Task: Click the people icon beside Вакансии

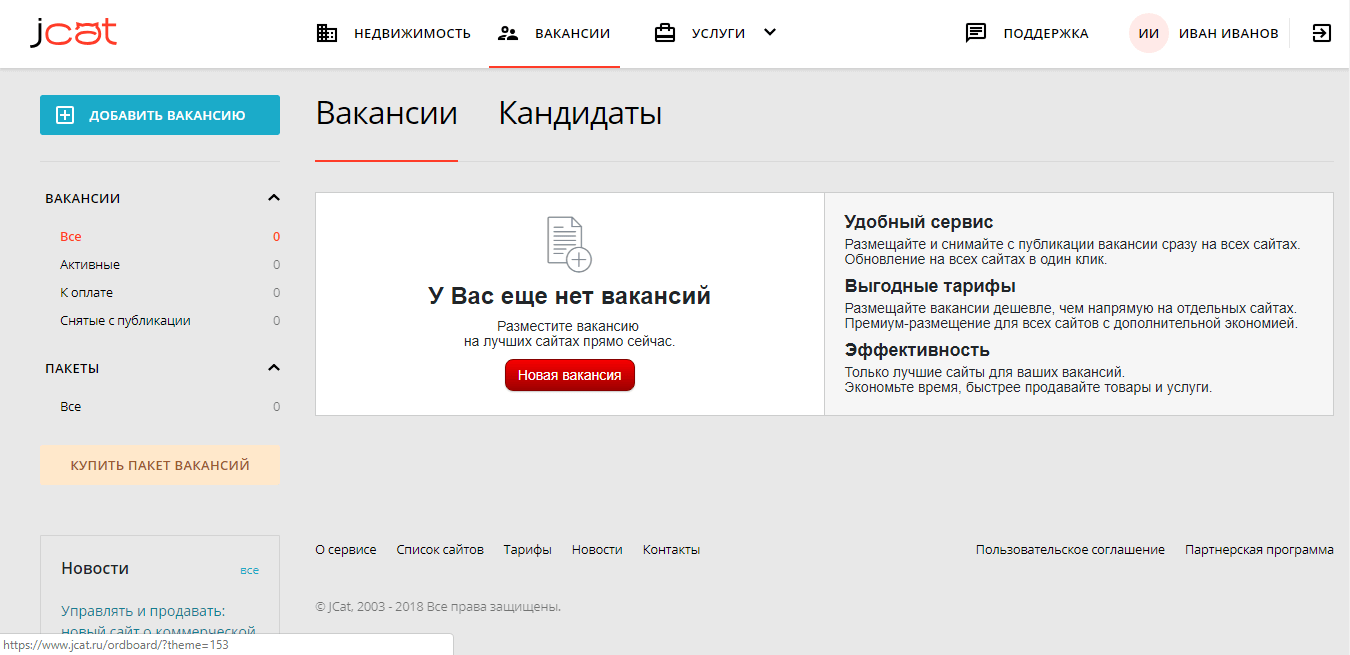Action: coord(508,33)
